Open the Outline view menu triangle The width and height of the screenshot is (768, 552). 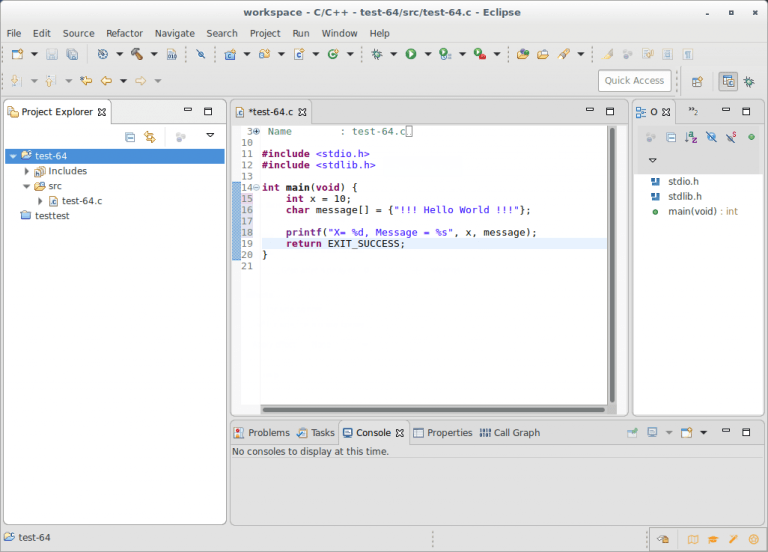[x=652, y=160]
